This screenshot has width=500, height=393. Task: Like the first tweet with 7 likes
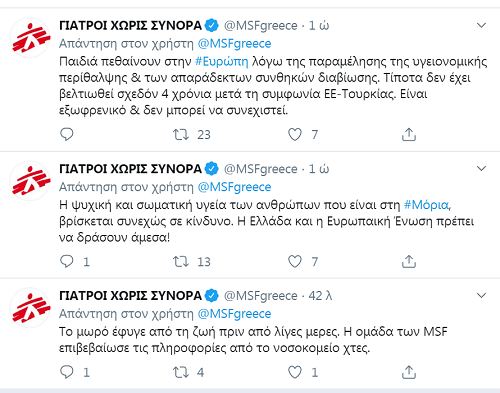coord(295,135)
